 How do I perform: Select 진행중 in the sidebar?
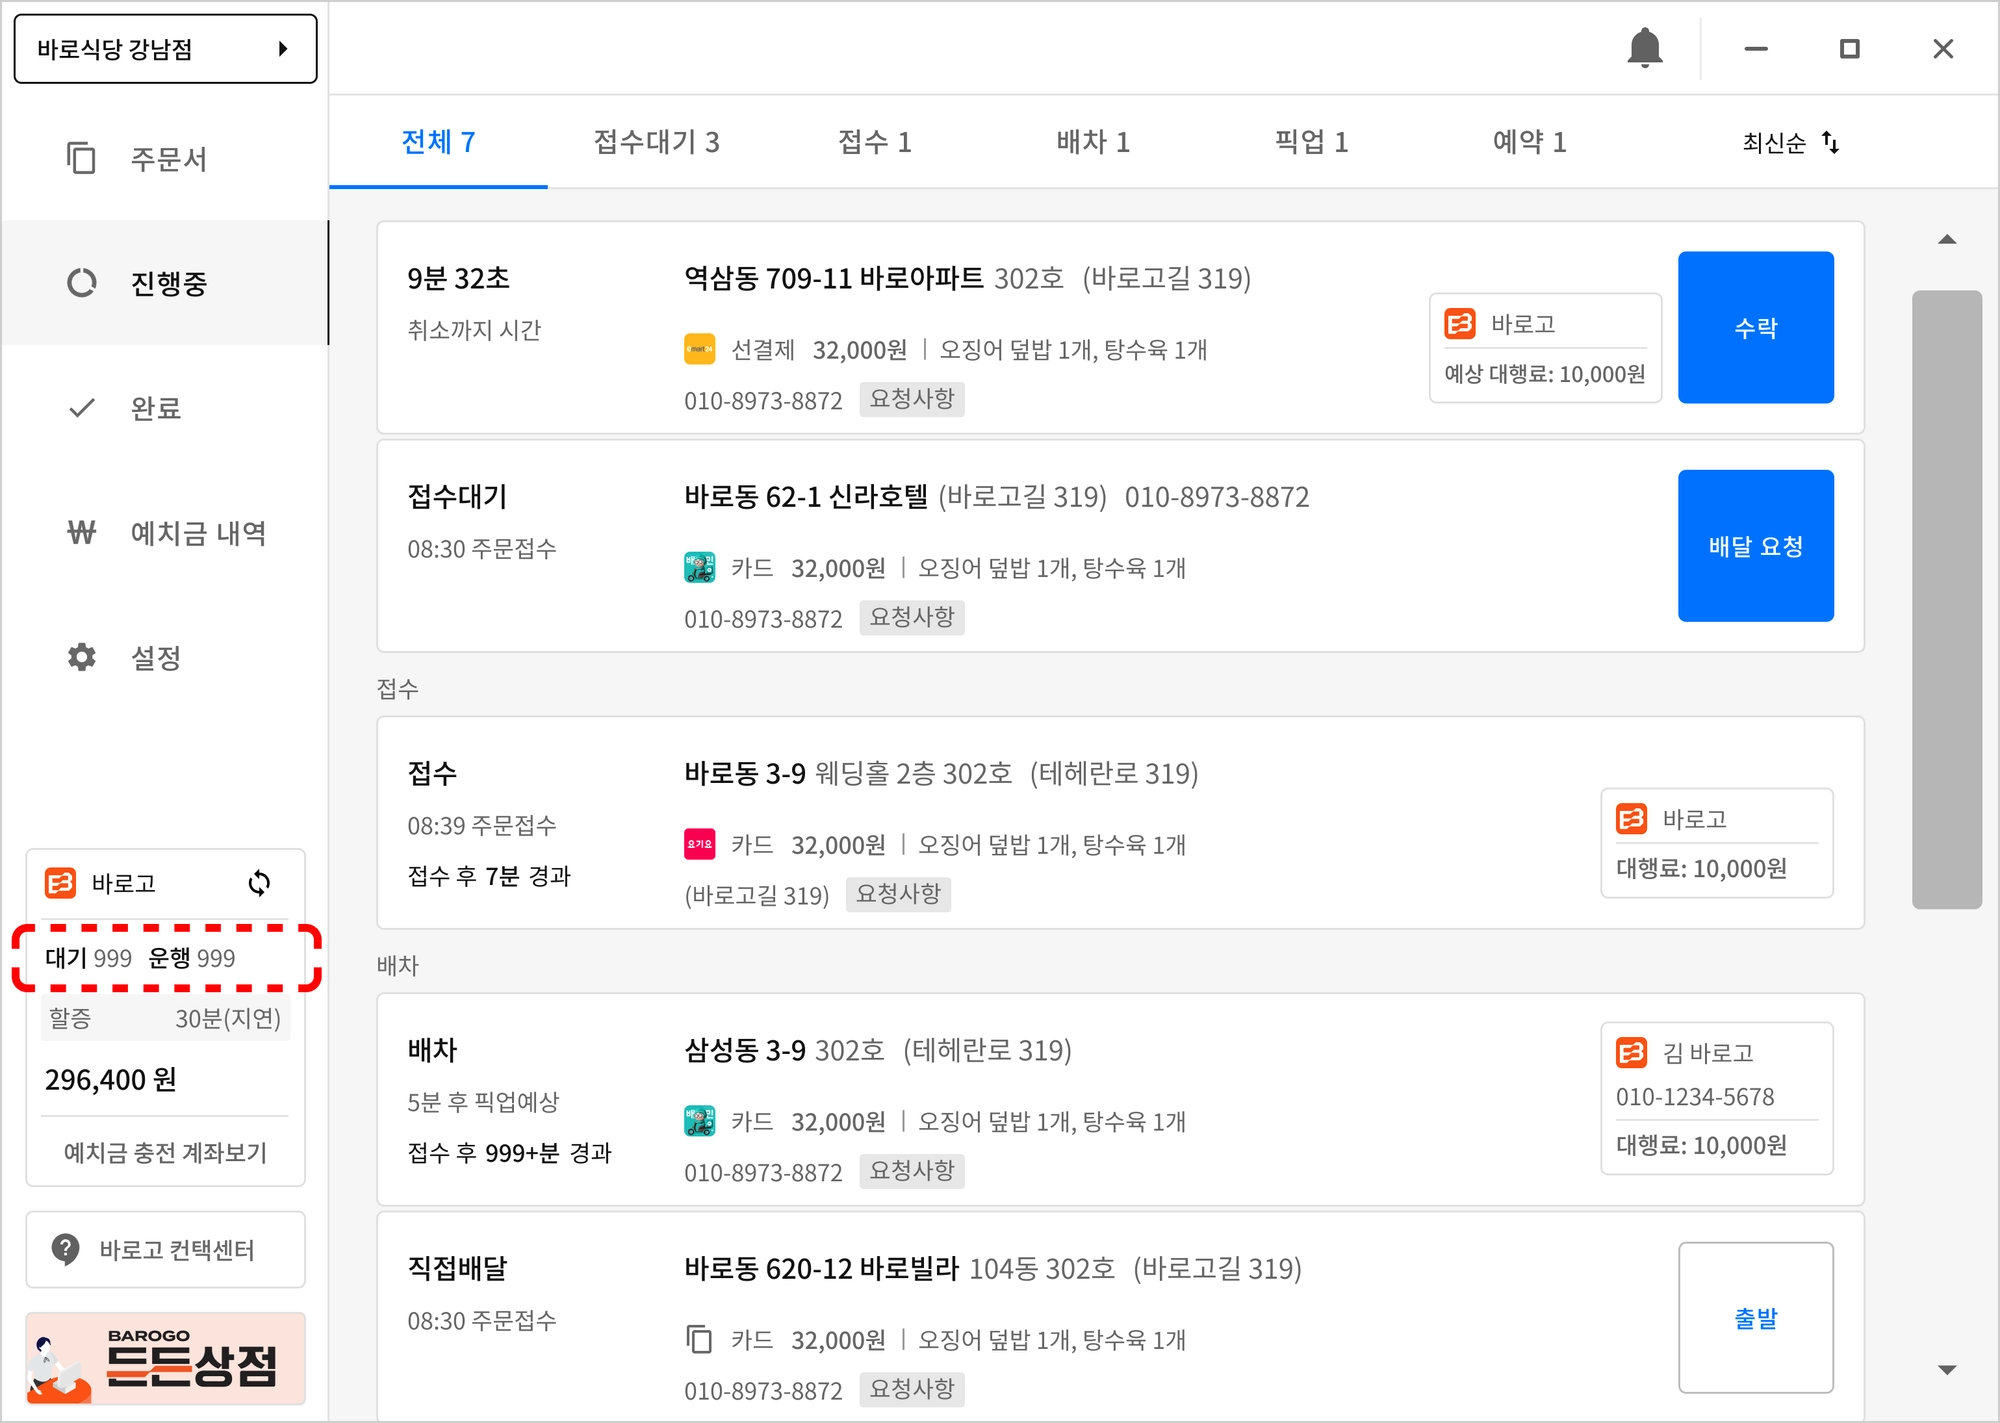click(x=165, y=283)
